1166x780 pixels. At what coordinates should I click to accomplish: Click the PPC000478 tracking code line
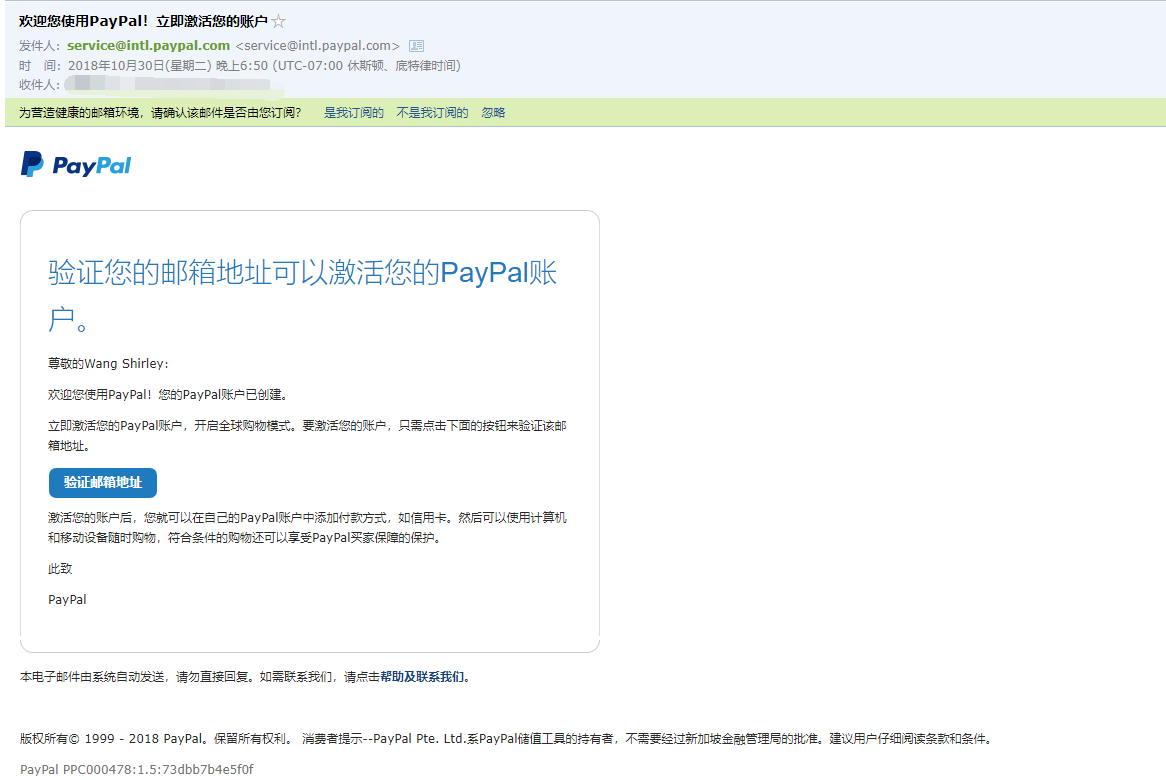[137, 769]
